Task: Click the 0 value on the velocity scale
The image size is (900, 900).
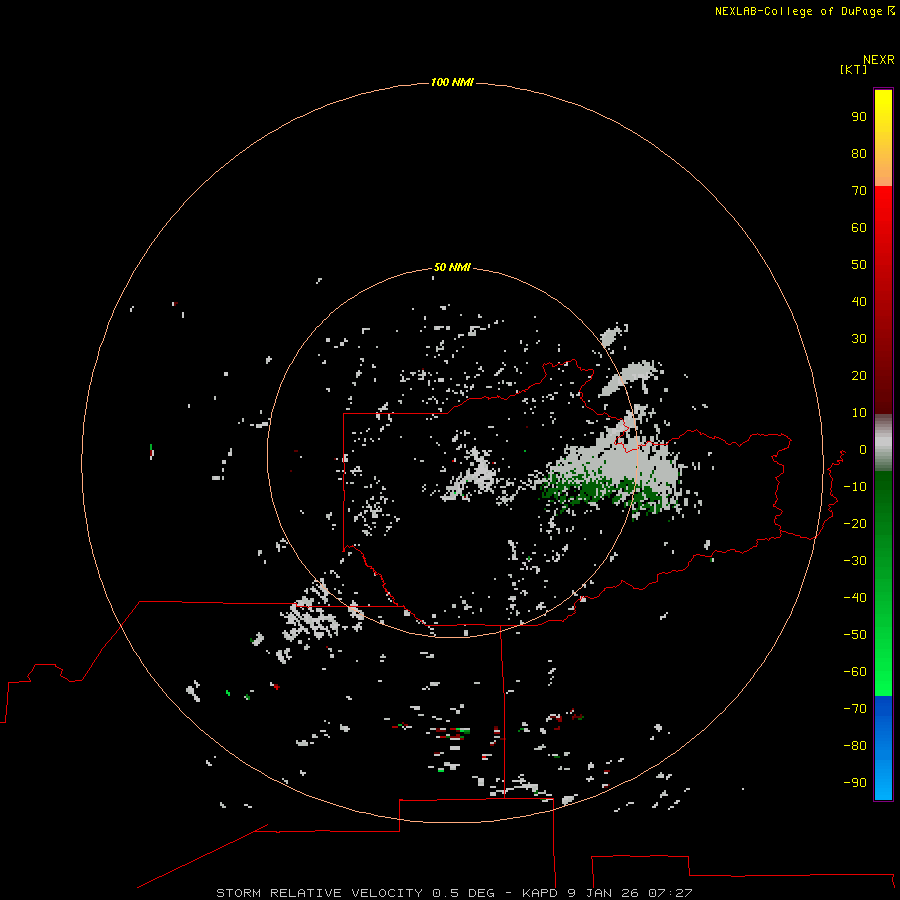Action: [x=862, y=450]
